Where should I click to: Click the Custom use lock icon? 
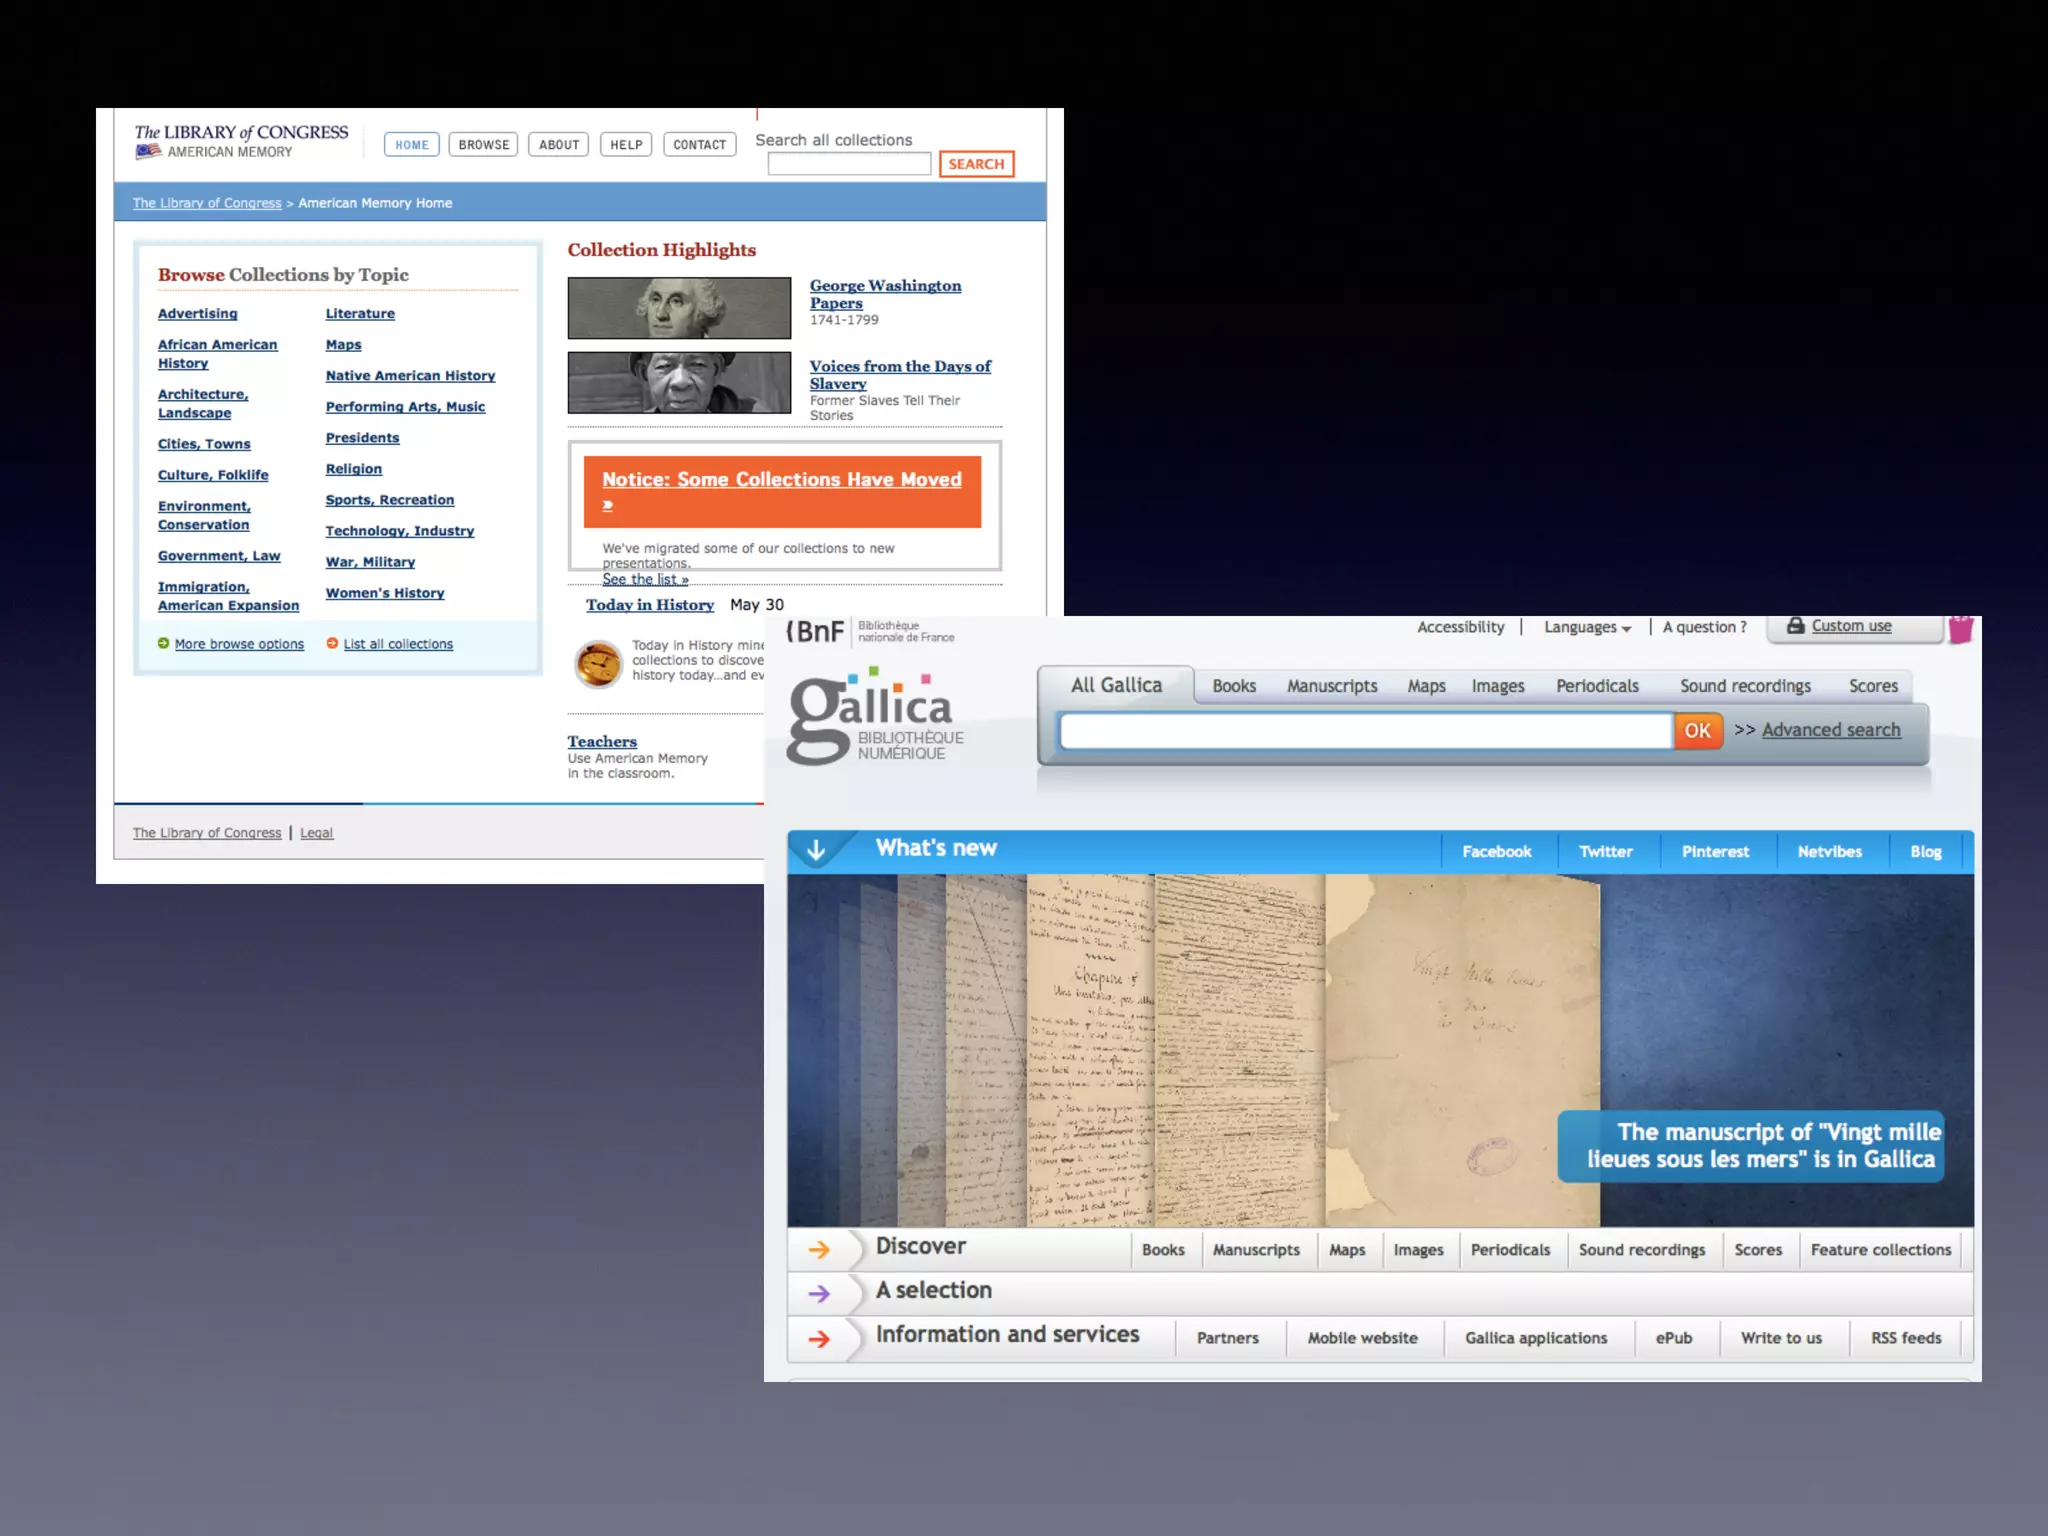1795,626
